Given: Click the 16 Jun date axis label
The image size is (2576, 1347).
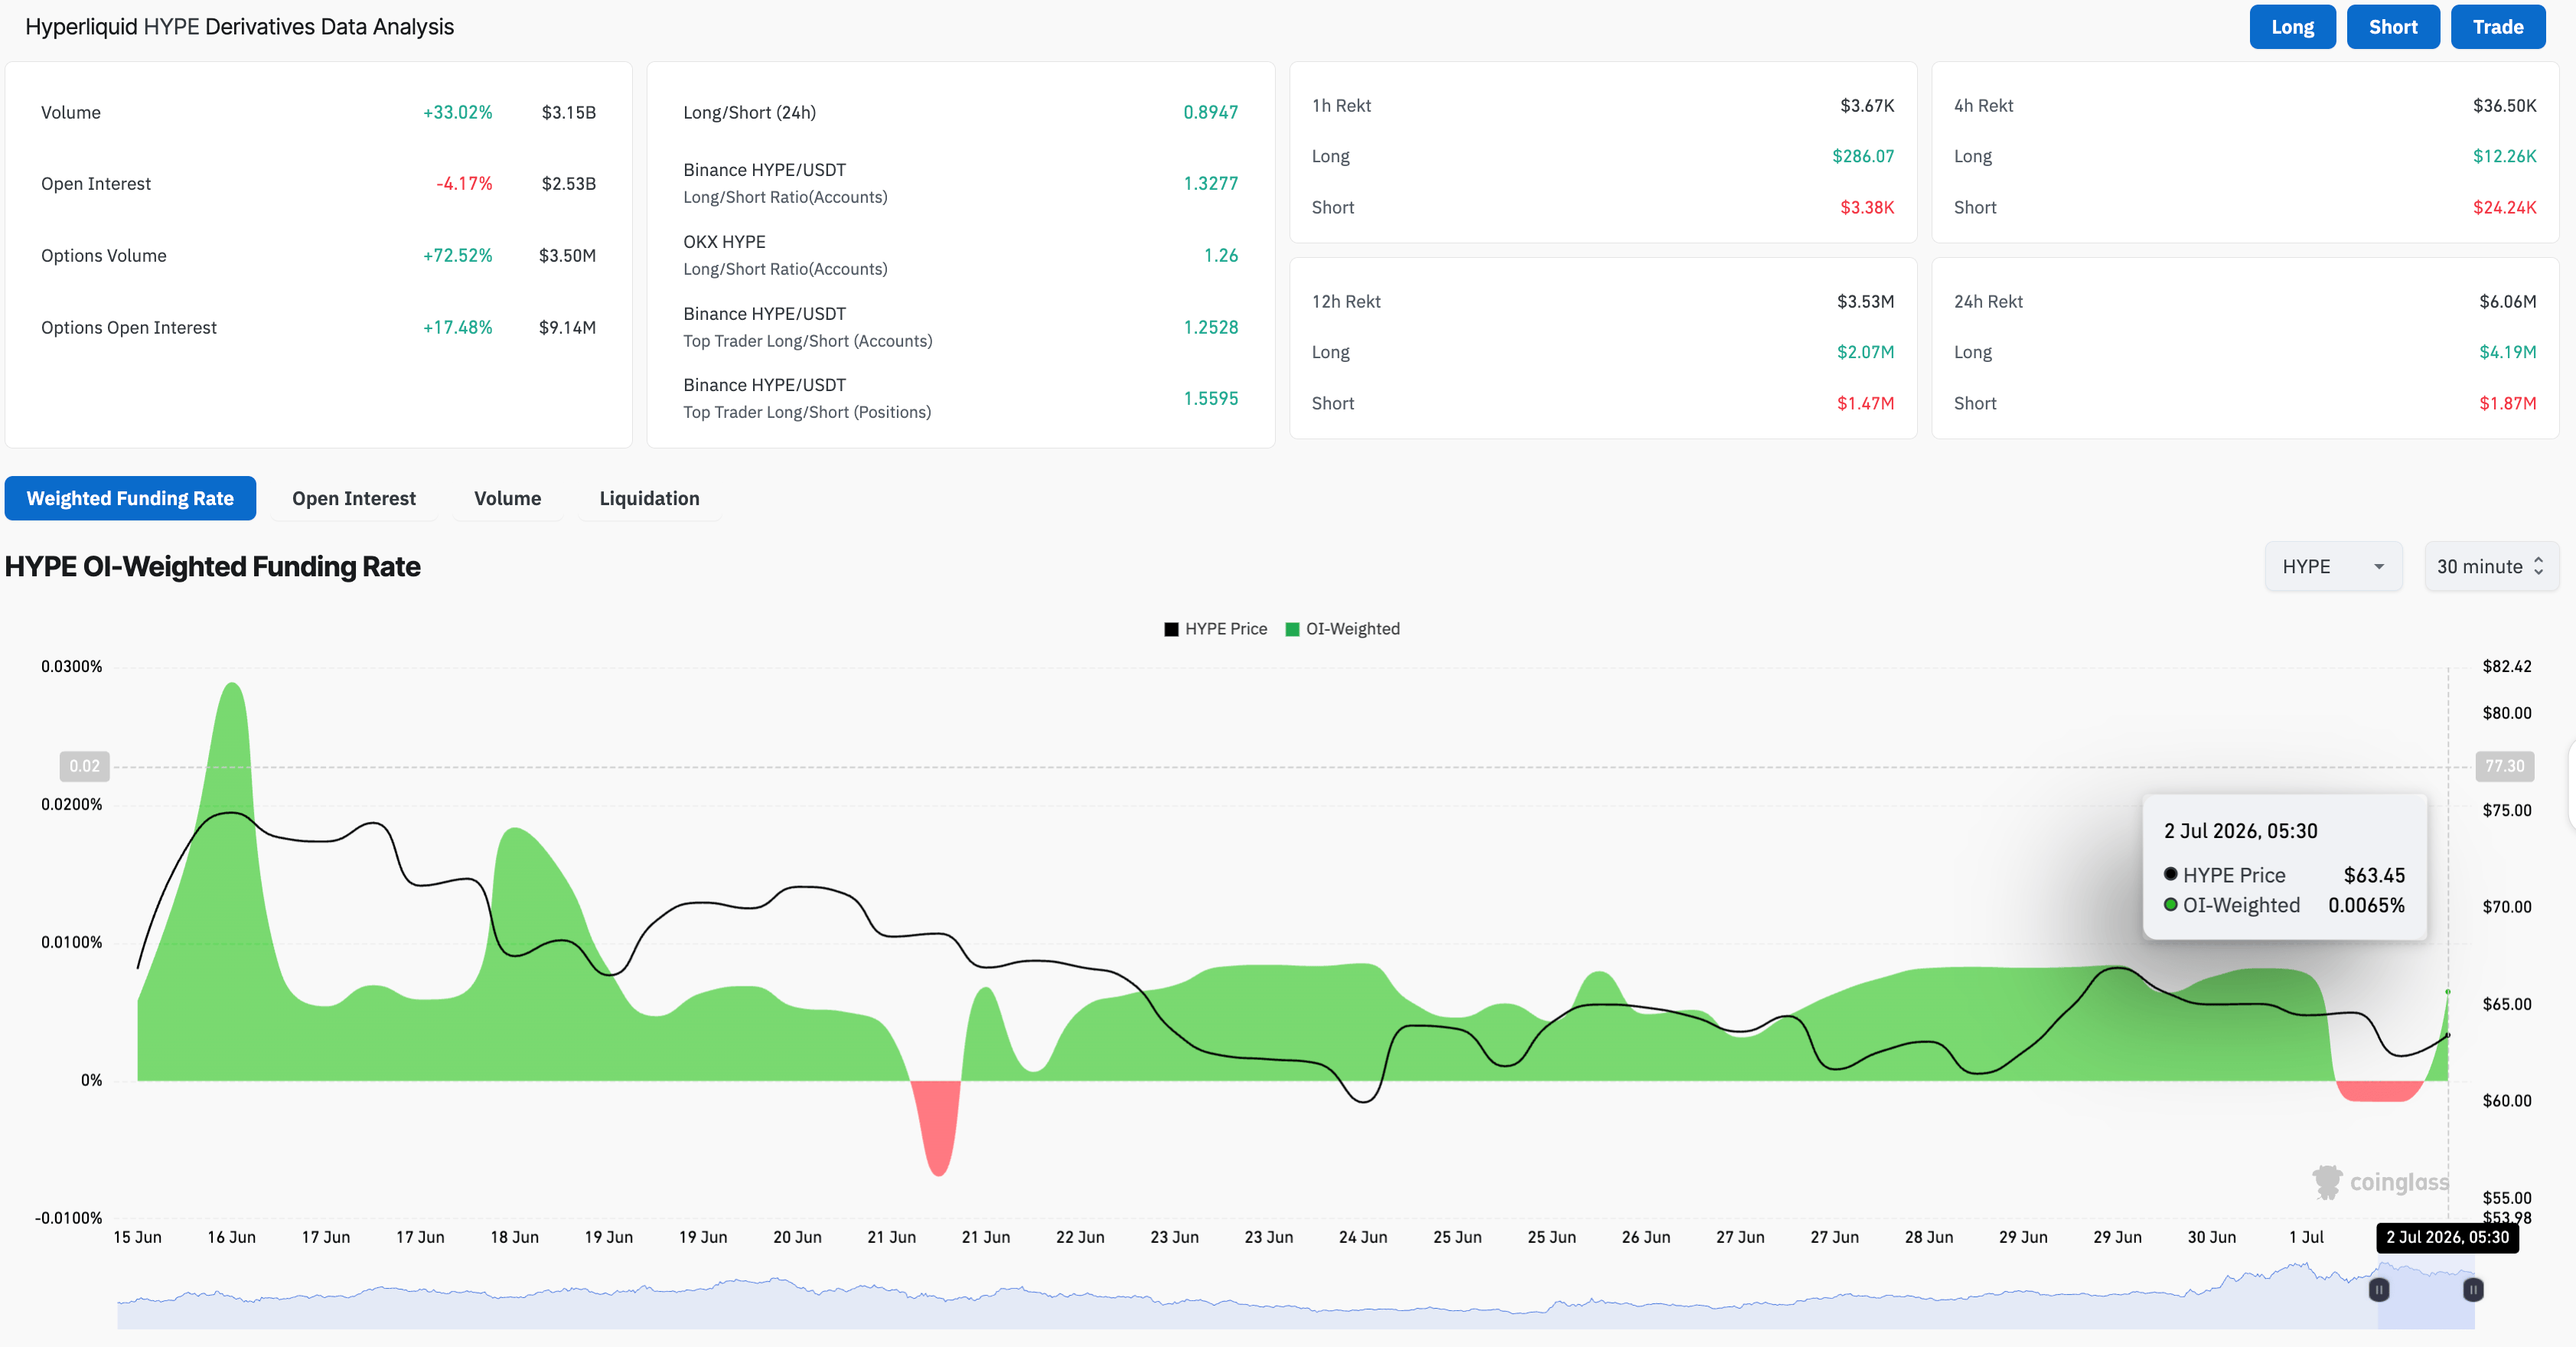Looking at the screenshot, I should click(231, 1237).
